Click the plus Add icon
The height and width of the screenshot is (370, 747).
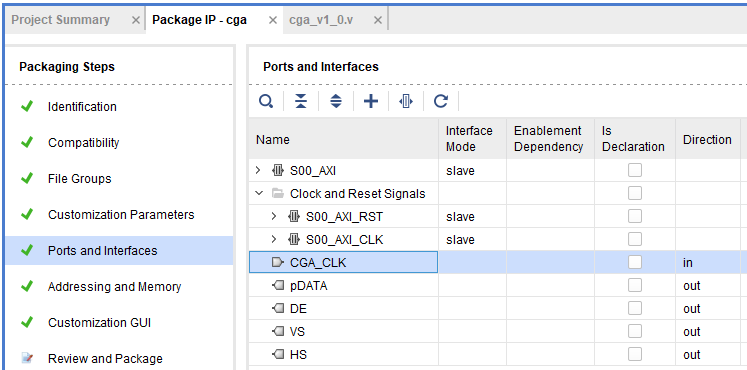371,101
